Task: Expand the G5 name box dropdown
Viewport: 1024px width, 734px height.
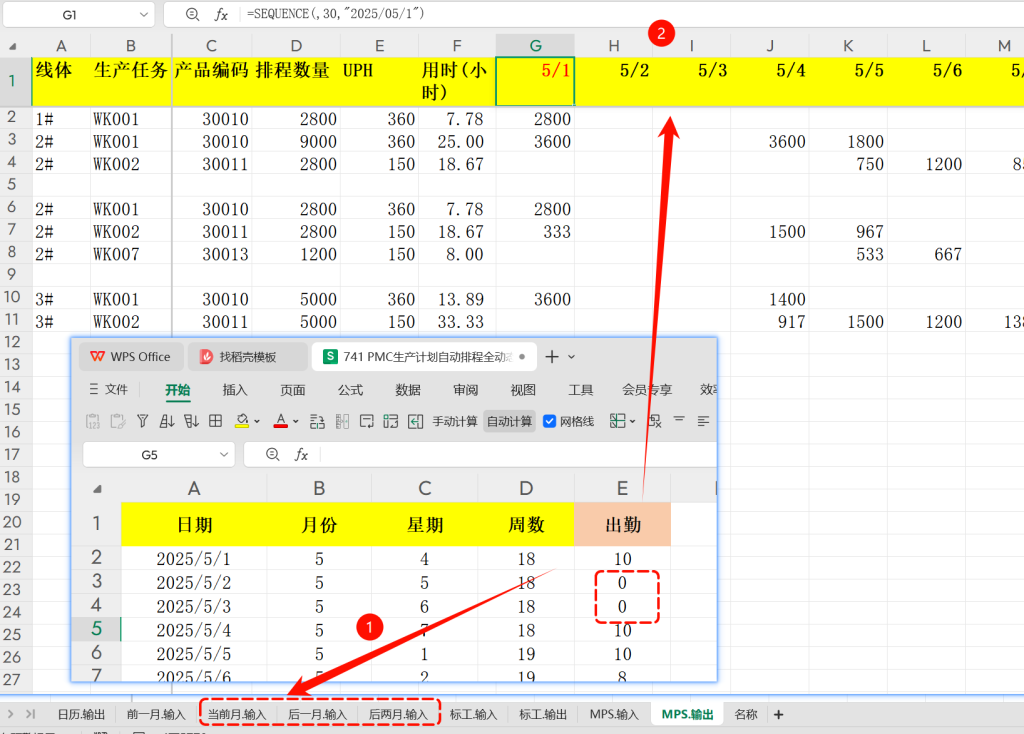Action: [223, 455]
